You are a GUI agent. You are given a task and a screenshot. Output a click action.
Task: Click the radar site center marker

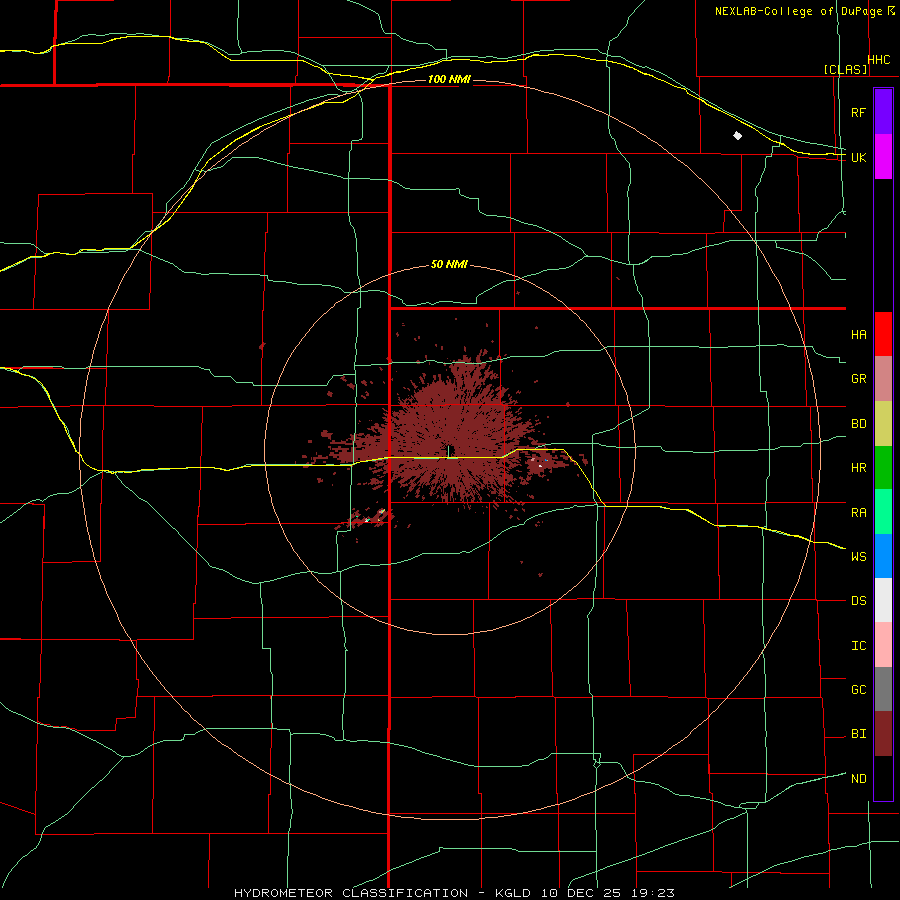click(449, 450)
